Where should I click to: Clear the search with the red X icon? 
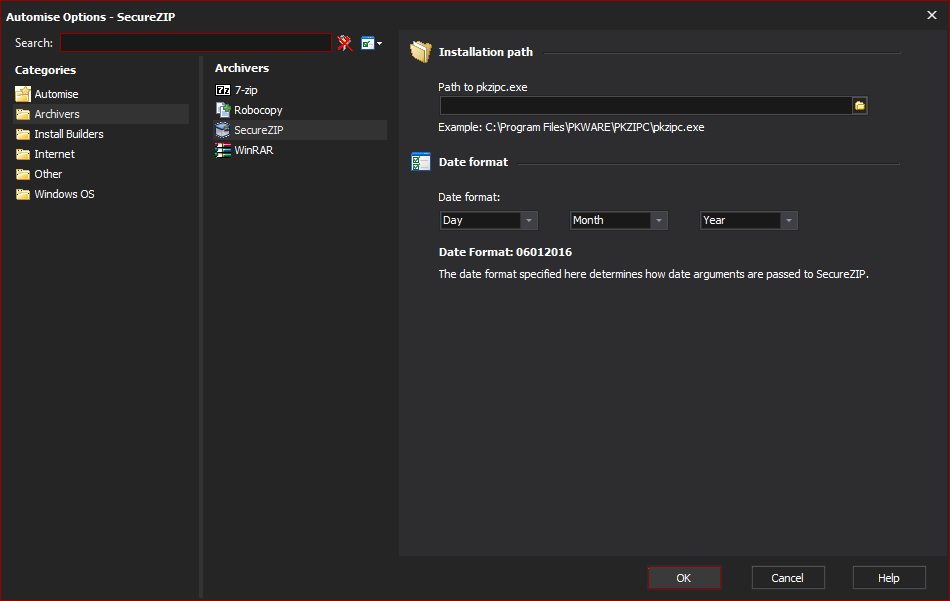pyautogui.click(x=345, y=43)
